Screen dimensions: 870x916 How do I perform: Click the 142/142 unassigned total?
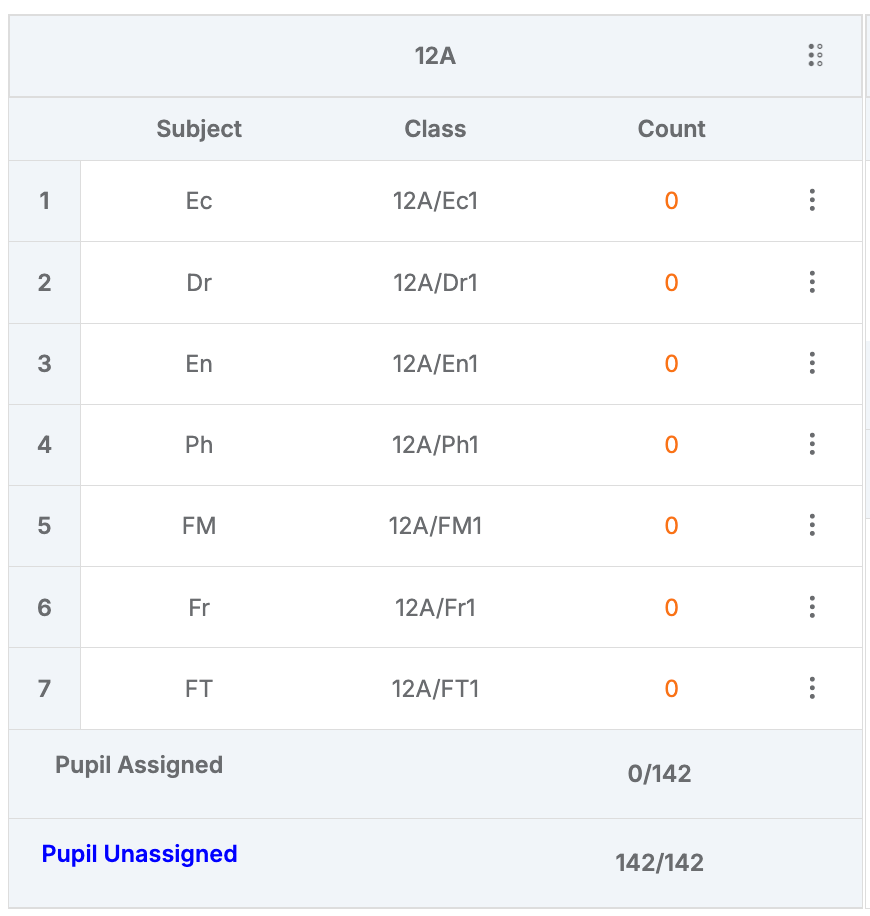point(660,863)
